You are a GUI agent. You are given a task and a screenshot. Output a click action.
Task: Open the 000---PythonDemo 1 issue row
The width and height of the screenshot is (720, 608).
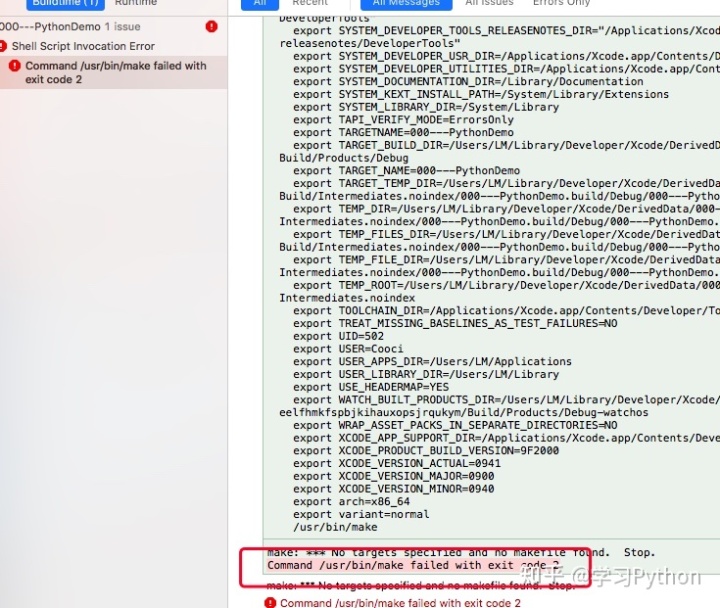[113, 27]
